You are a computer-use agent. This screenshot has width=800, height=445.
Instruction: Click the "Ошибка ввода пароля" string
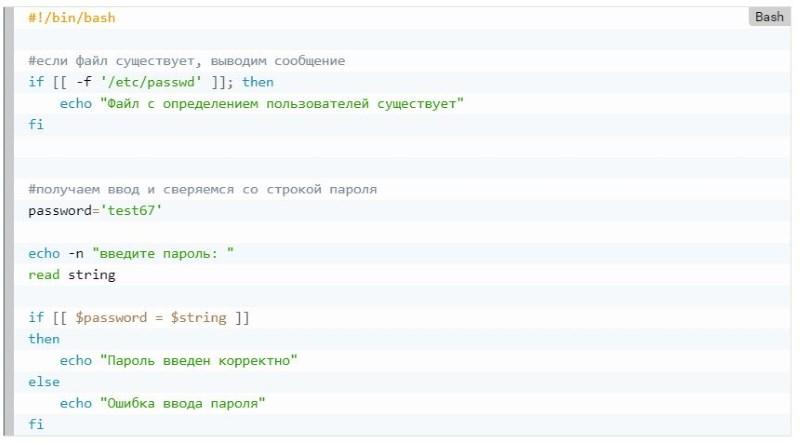183,404
